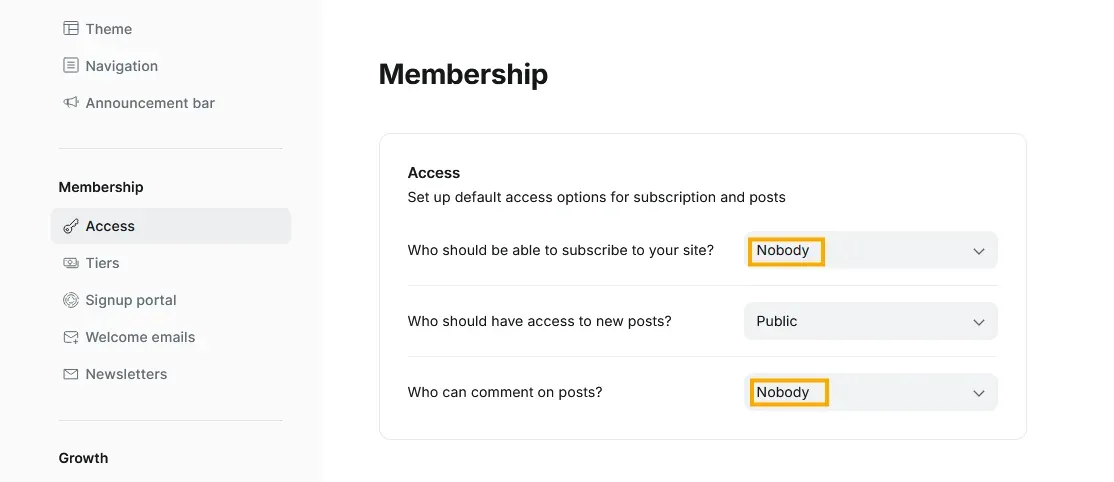Image resolution: width=1114 pixels, height=482 pixels.
Task: Go to the Tiers settings label
Action: point(102,263)
